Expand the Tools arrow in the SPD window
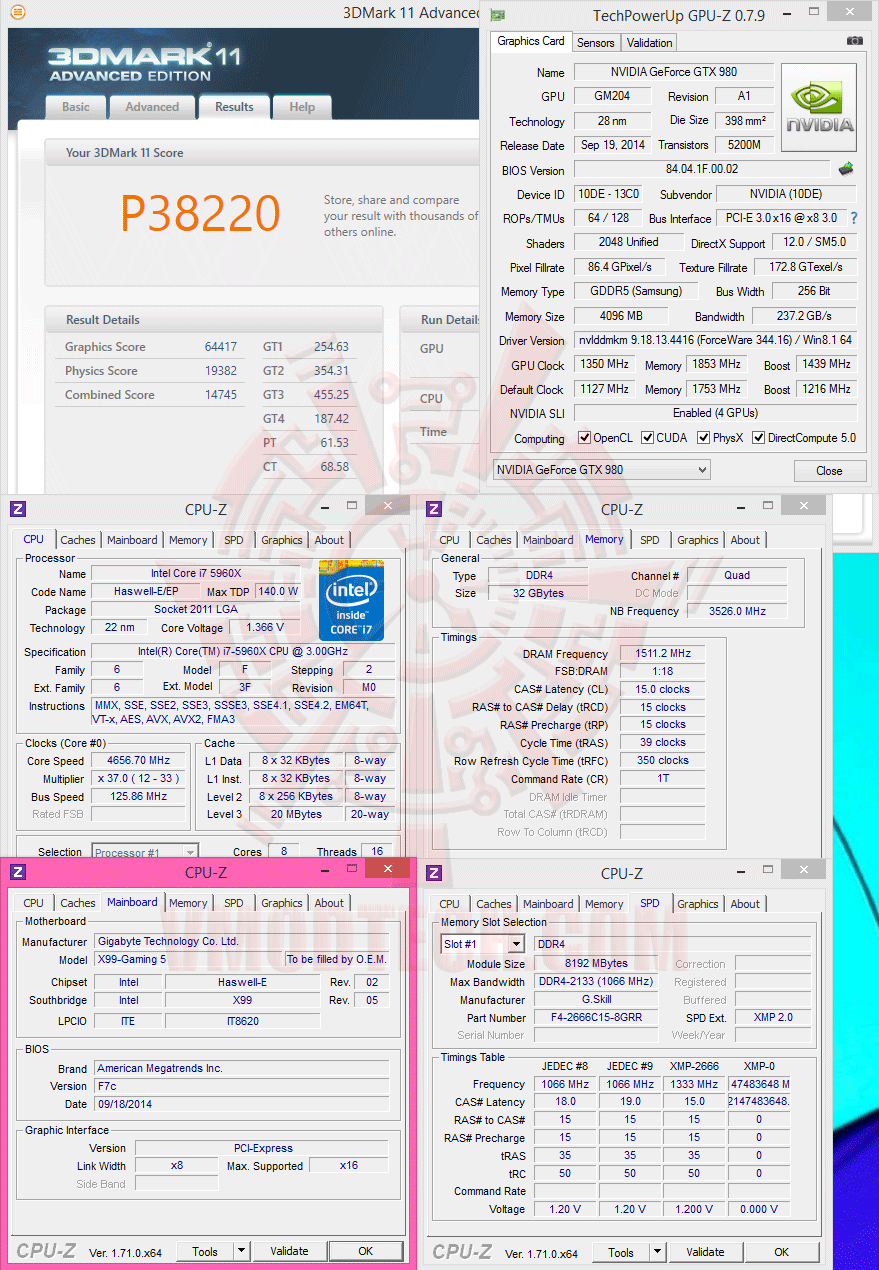 click(657, 1252)
